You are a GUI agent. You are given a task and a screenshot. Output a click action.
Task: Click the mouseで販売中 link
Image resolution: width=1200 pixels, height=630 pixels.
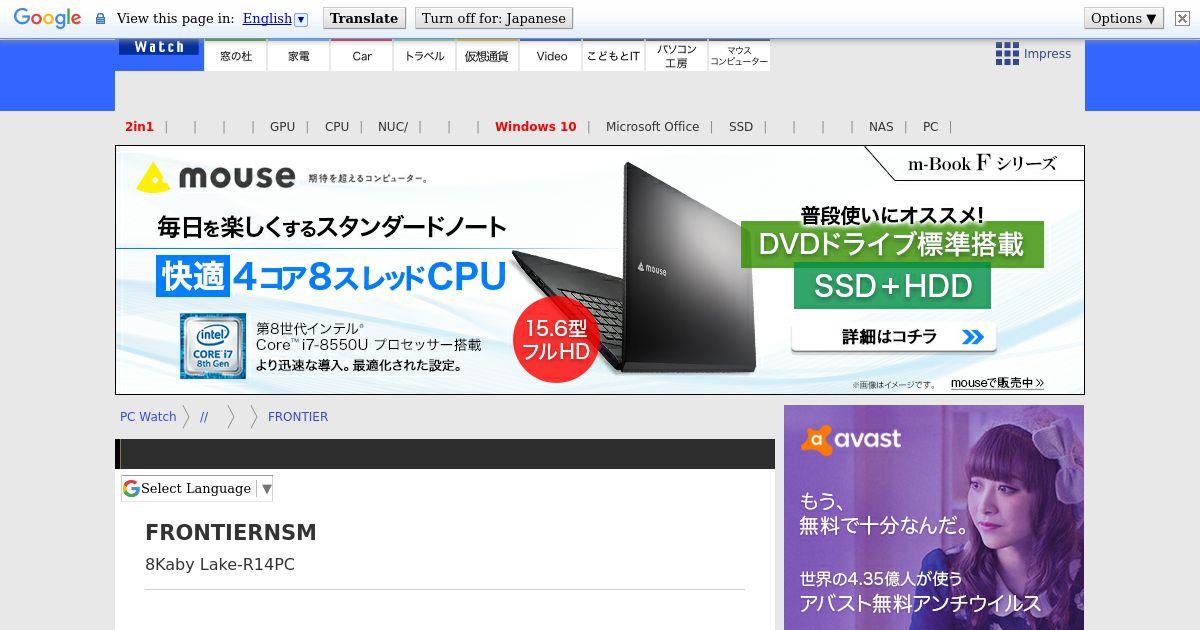[997, 383]
